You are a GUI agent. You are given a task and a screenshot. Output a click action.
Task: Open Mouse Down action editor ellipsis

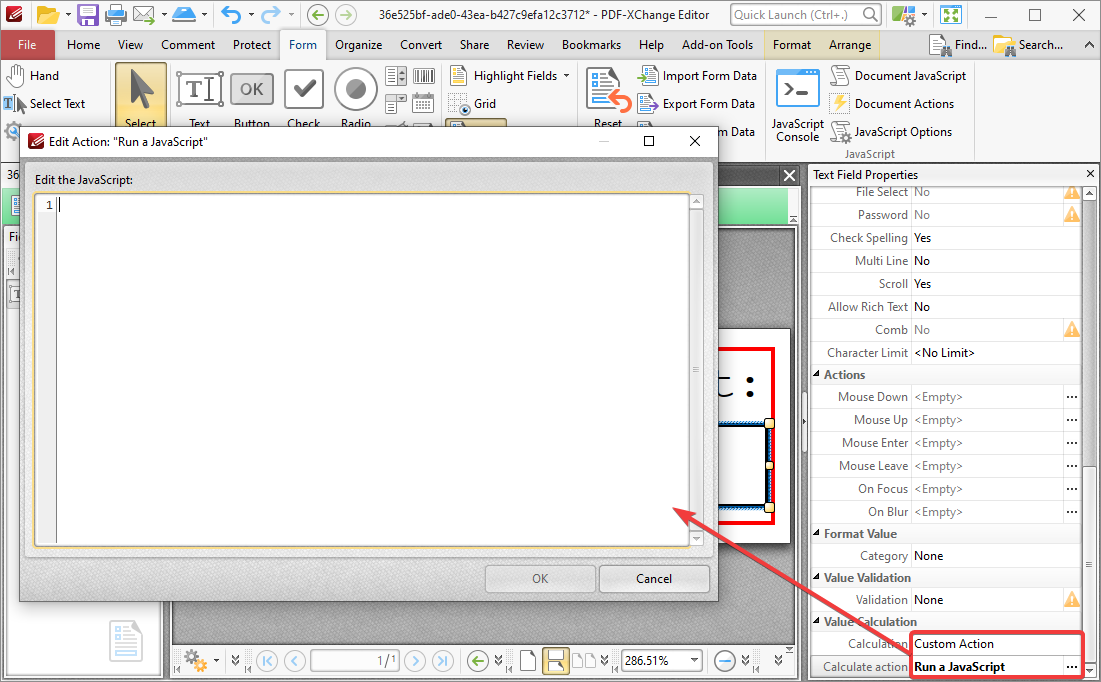click(x=1071, y=397)
